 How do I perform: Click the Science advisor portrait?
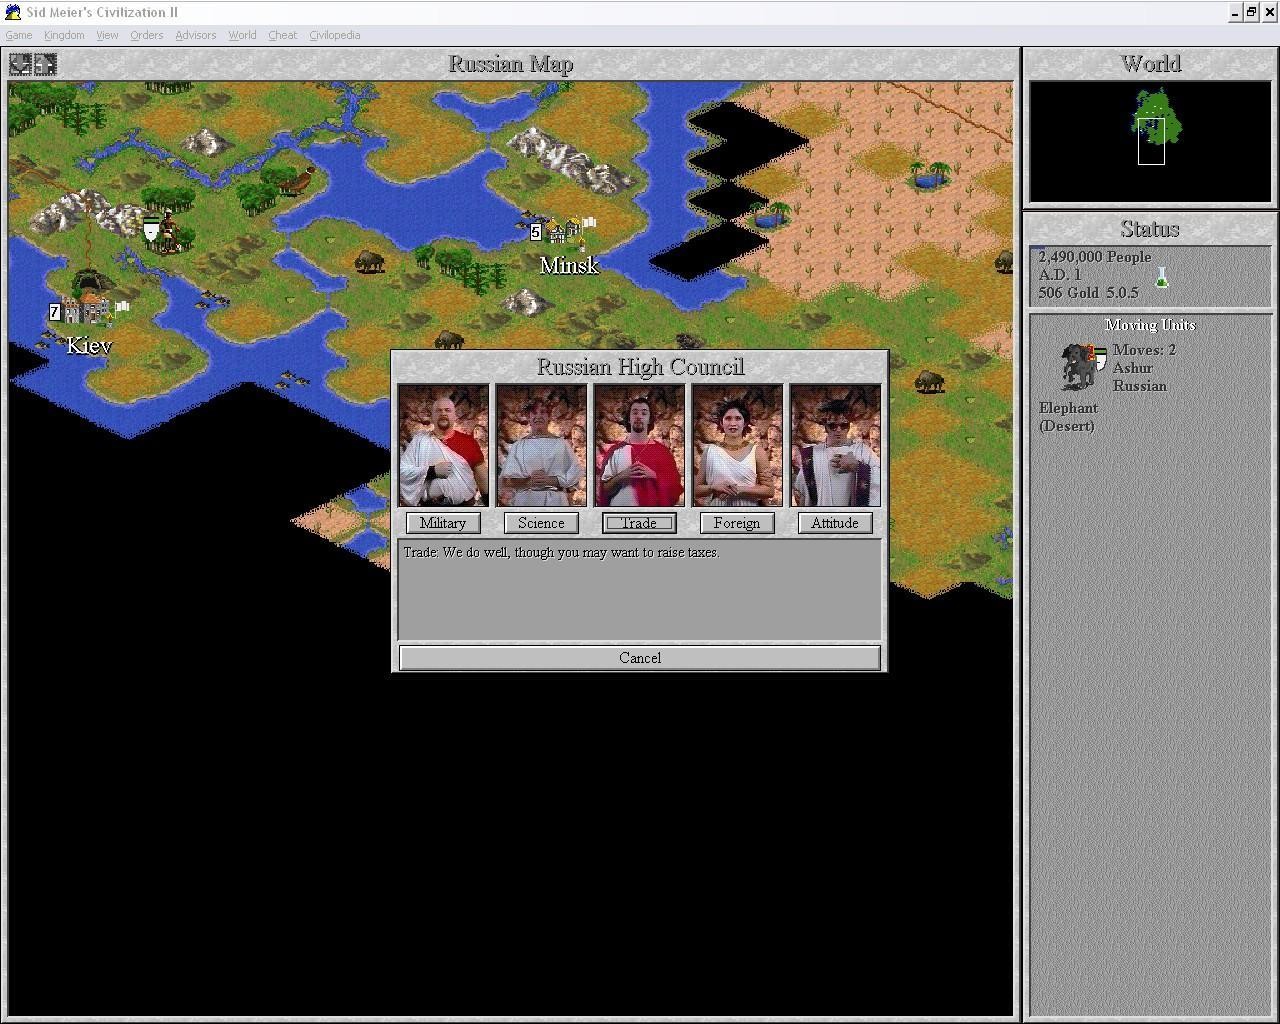coord(541,445)
